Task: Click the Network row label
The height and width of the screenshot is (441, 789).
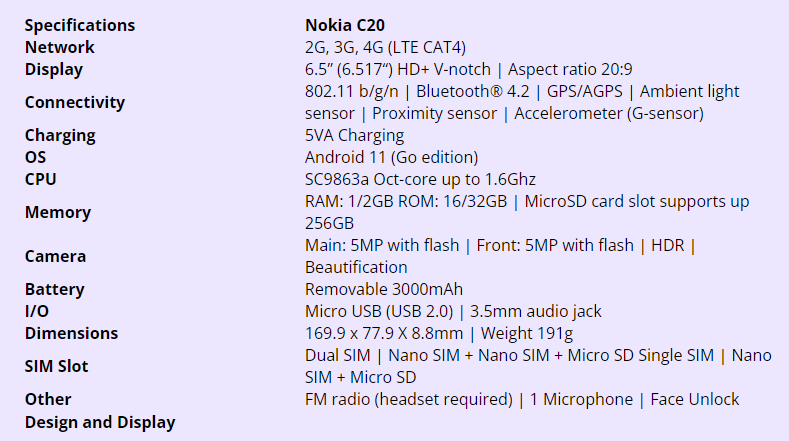Action: point(60,47)
